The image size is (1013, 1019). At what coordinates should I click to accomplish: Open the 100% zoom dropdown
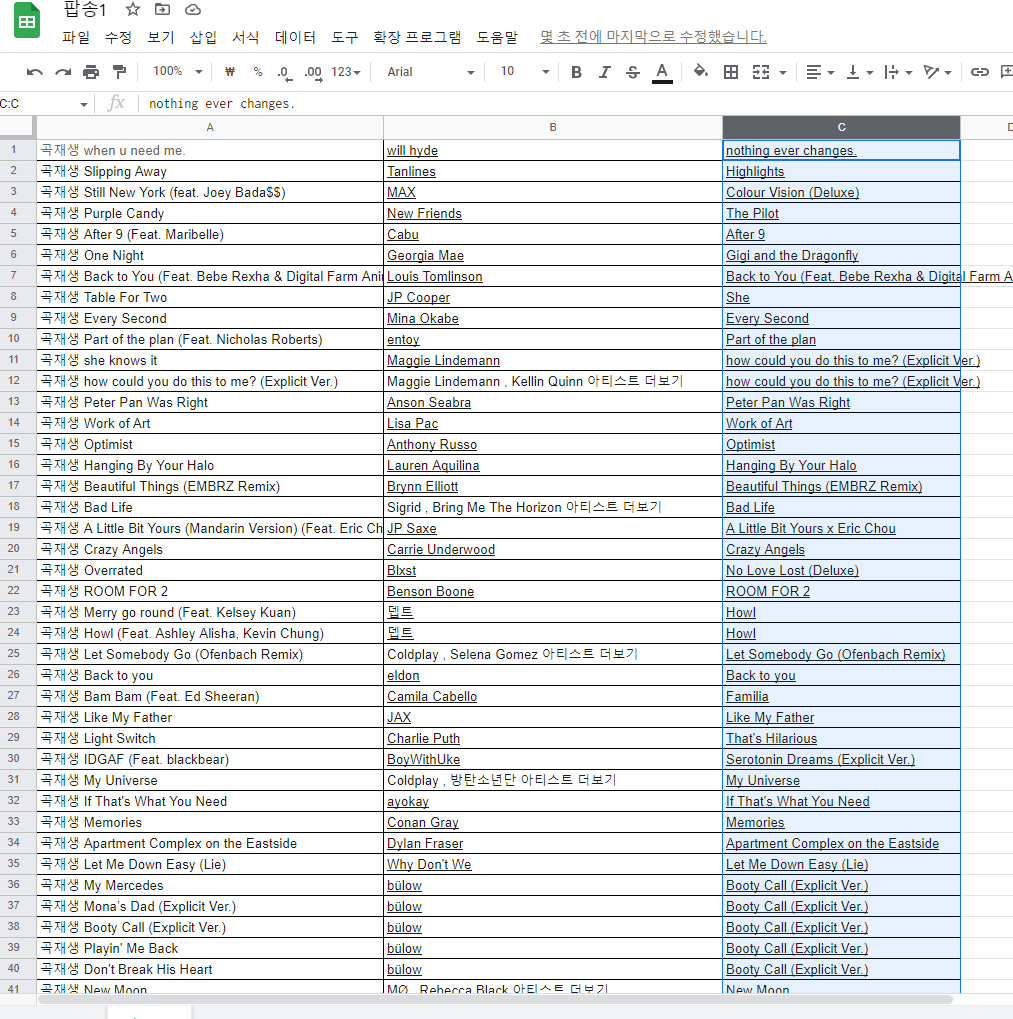177,71
